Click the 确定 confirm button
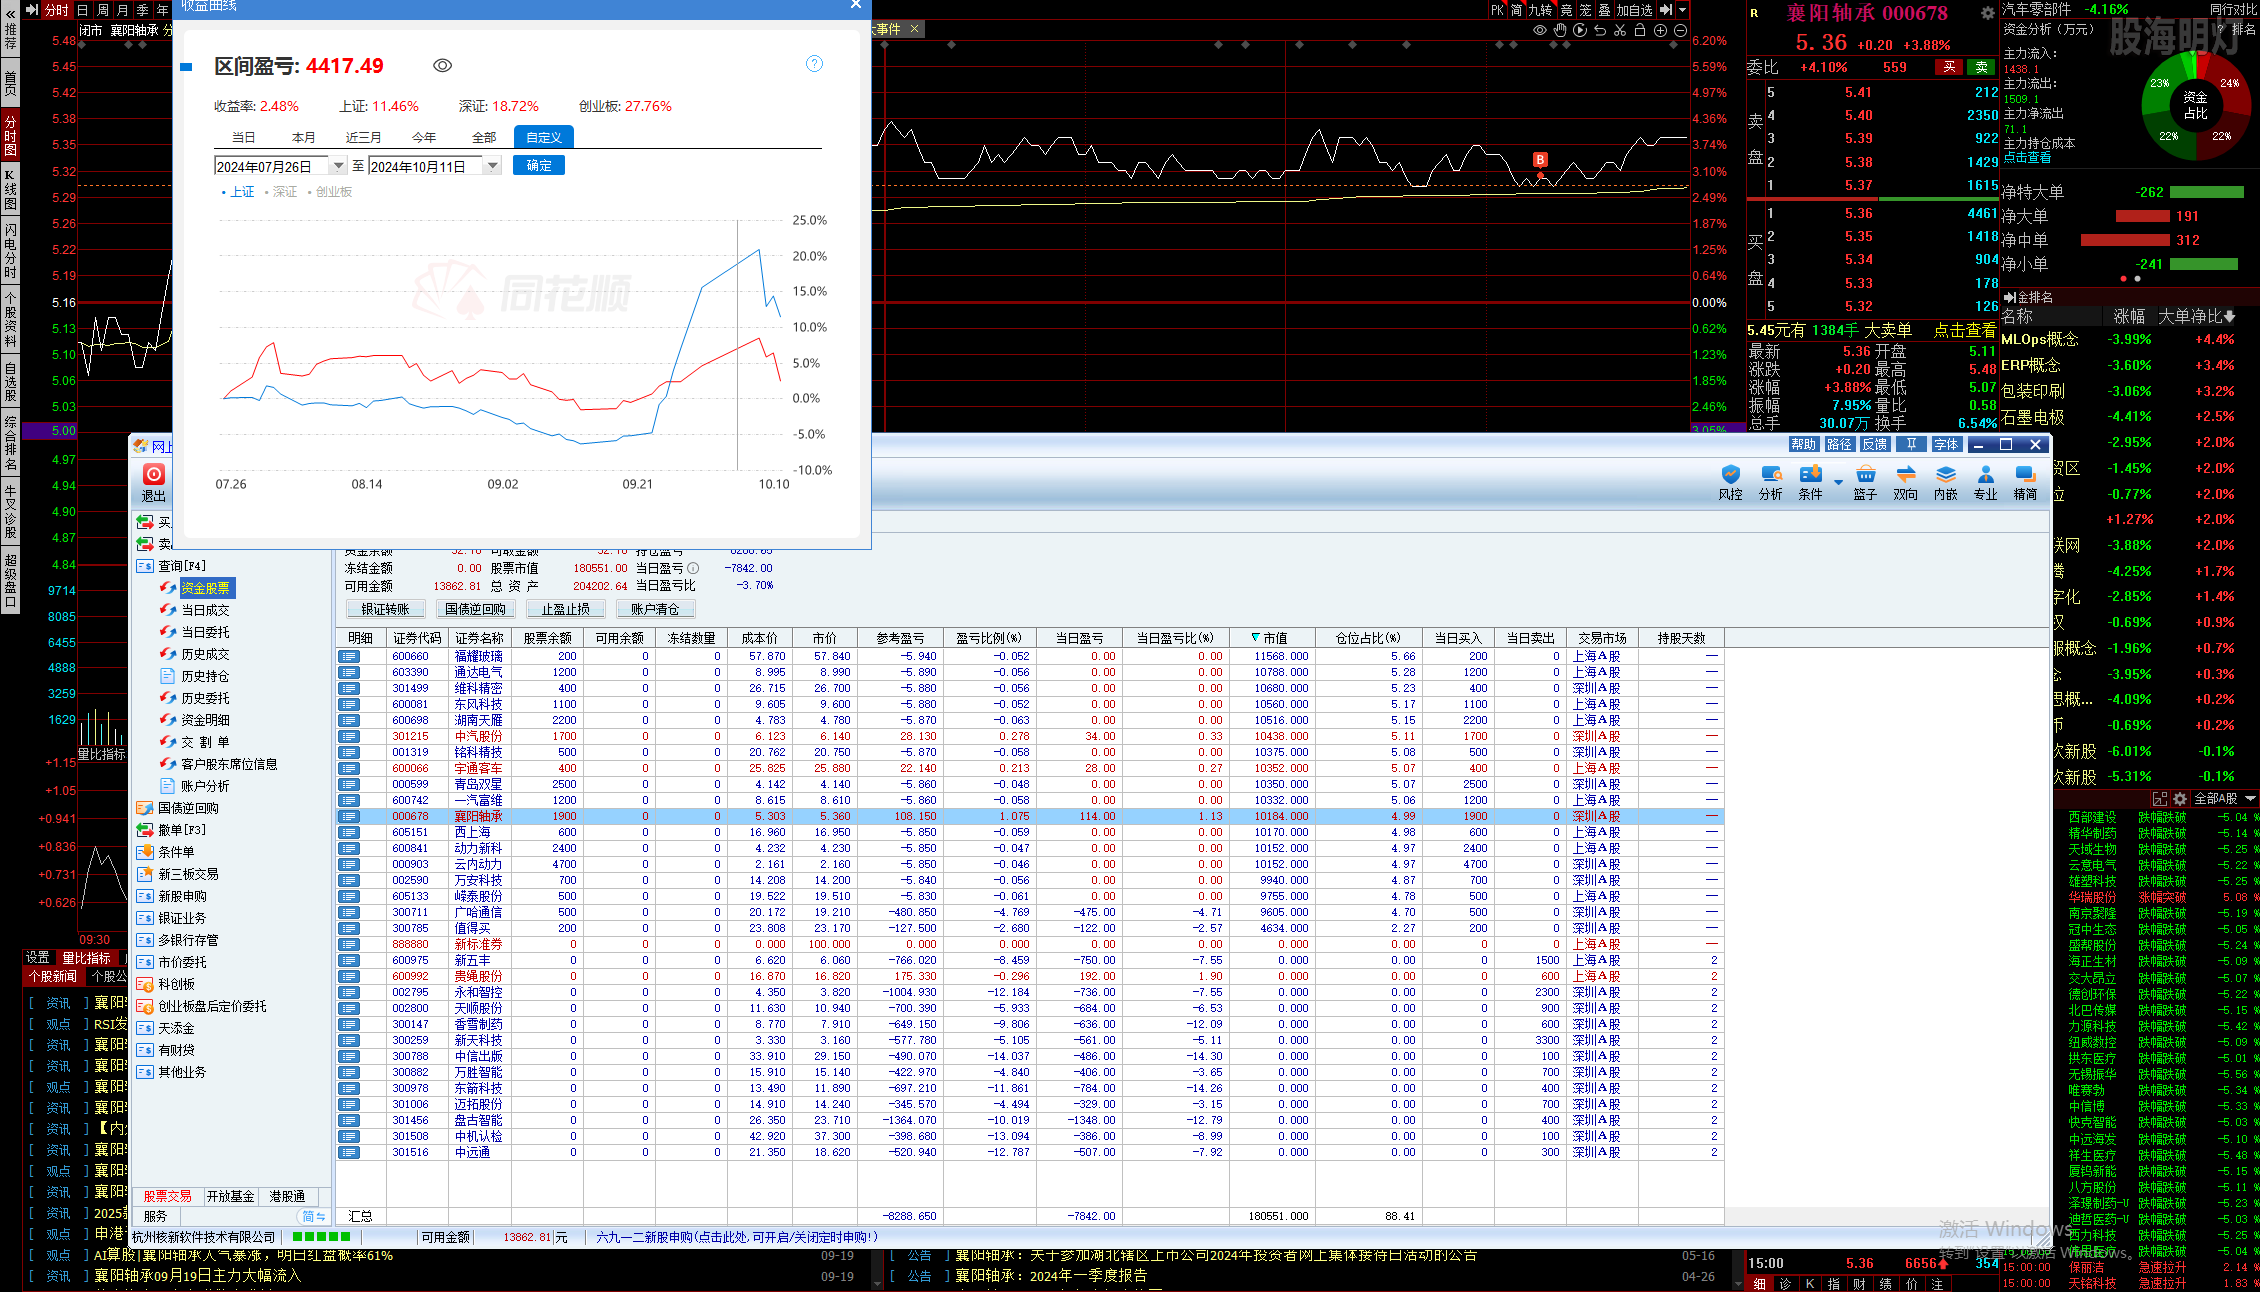The image size is (2260, 1292). (x=539, y=166)
